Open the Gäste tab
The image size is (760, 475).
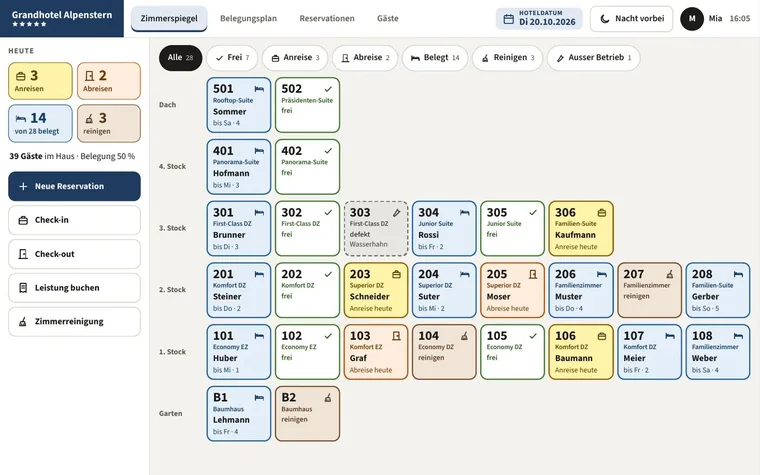tap(388, 18)
